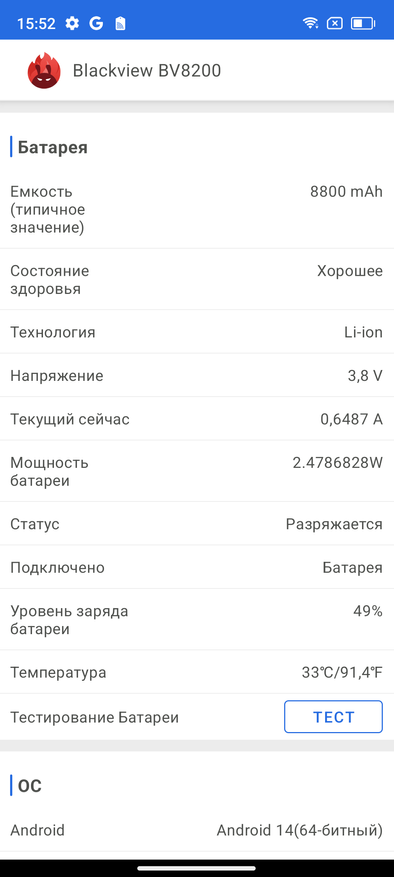Tap the Google G status icon
Viewport: 394px width, 877px height.
point(96,23)
